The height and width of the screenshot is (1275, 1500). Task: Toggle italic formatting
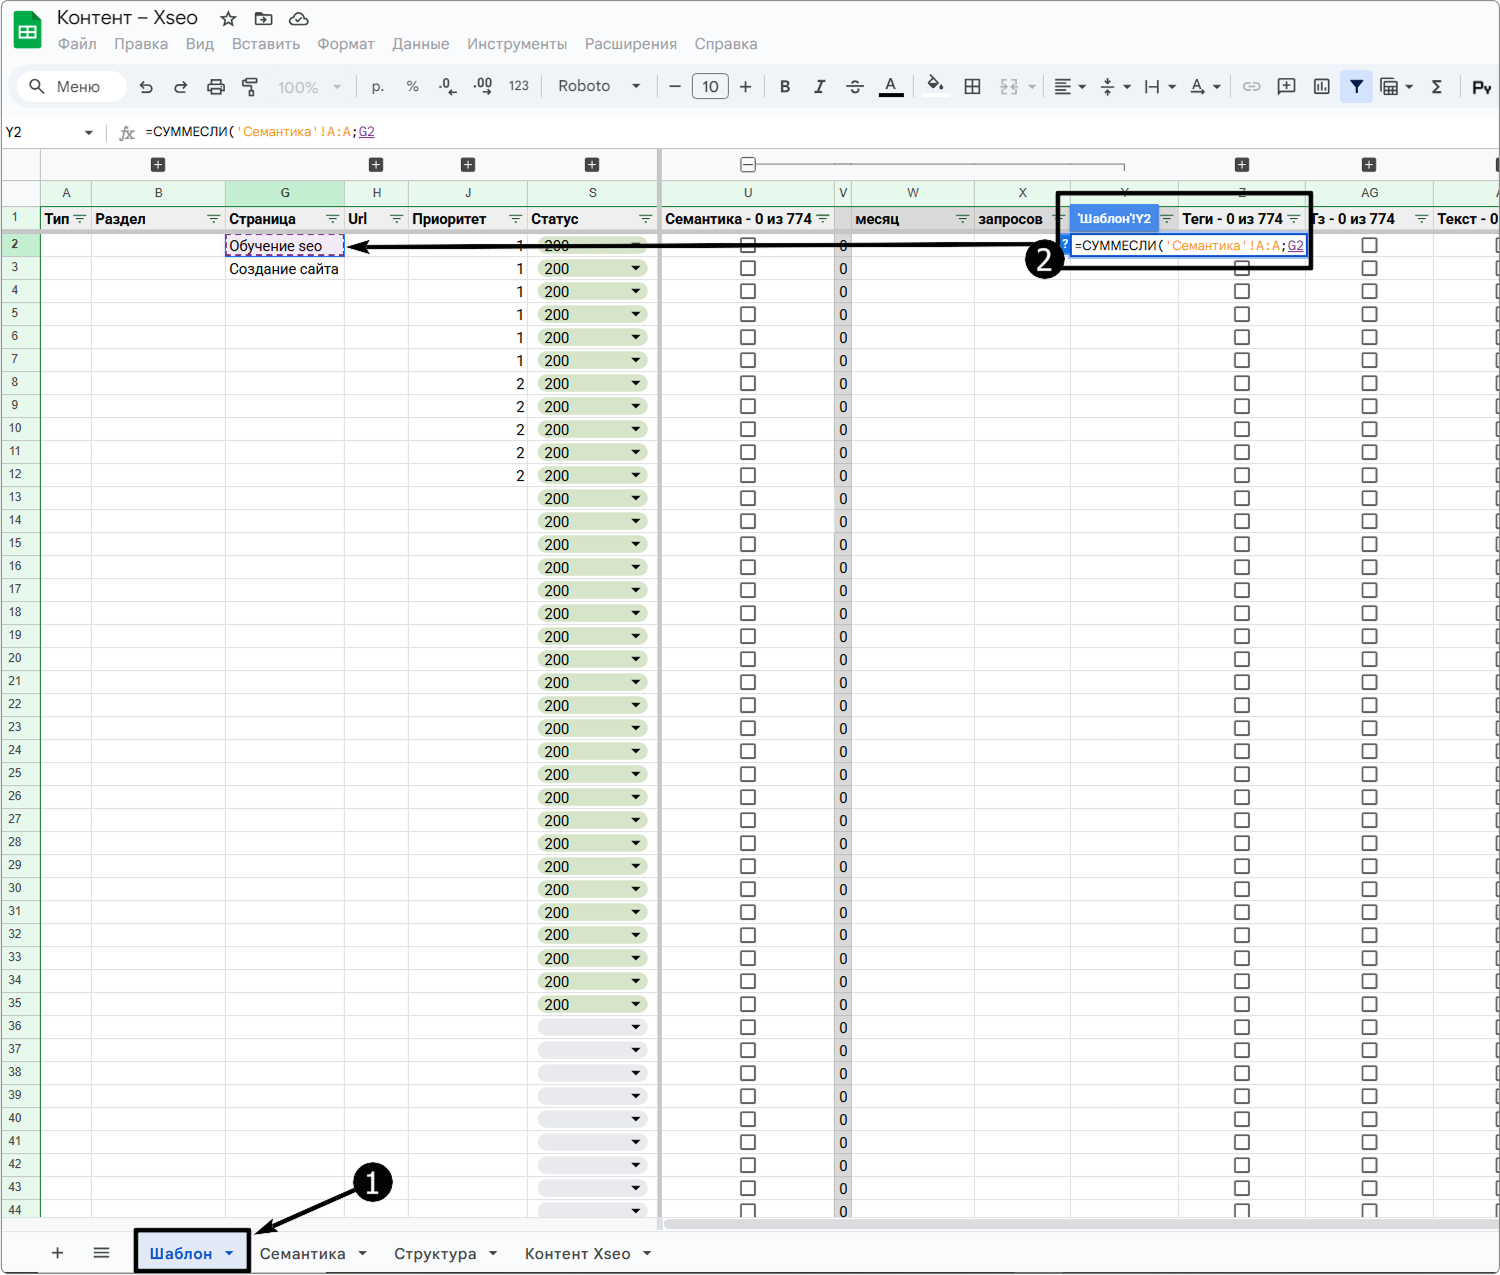(819, 87)
